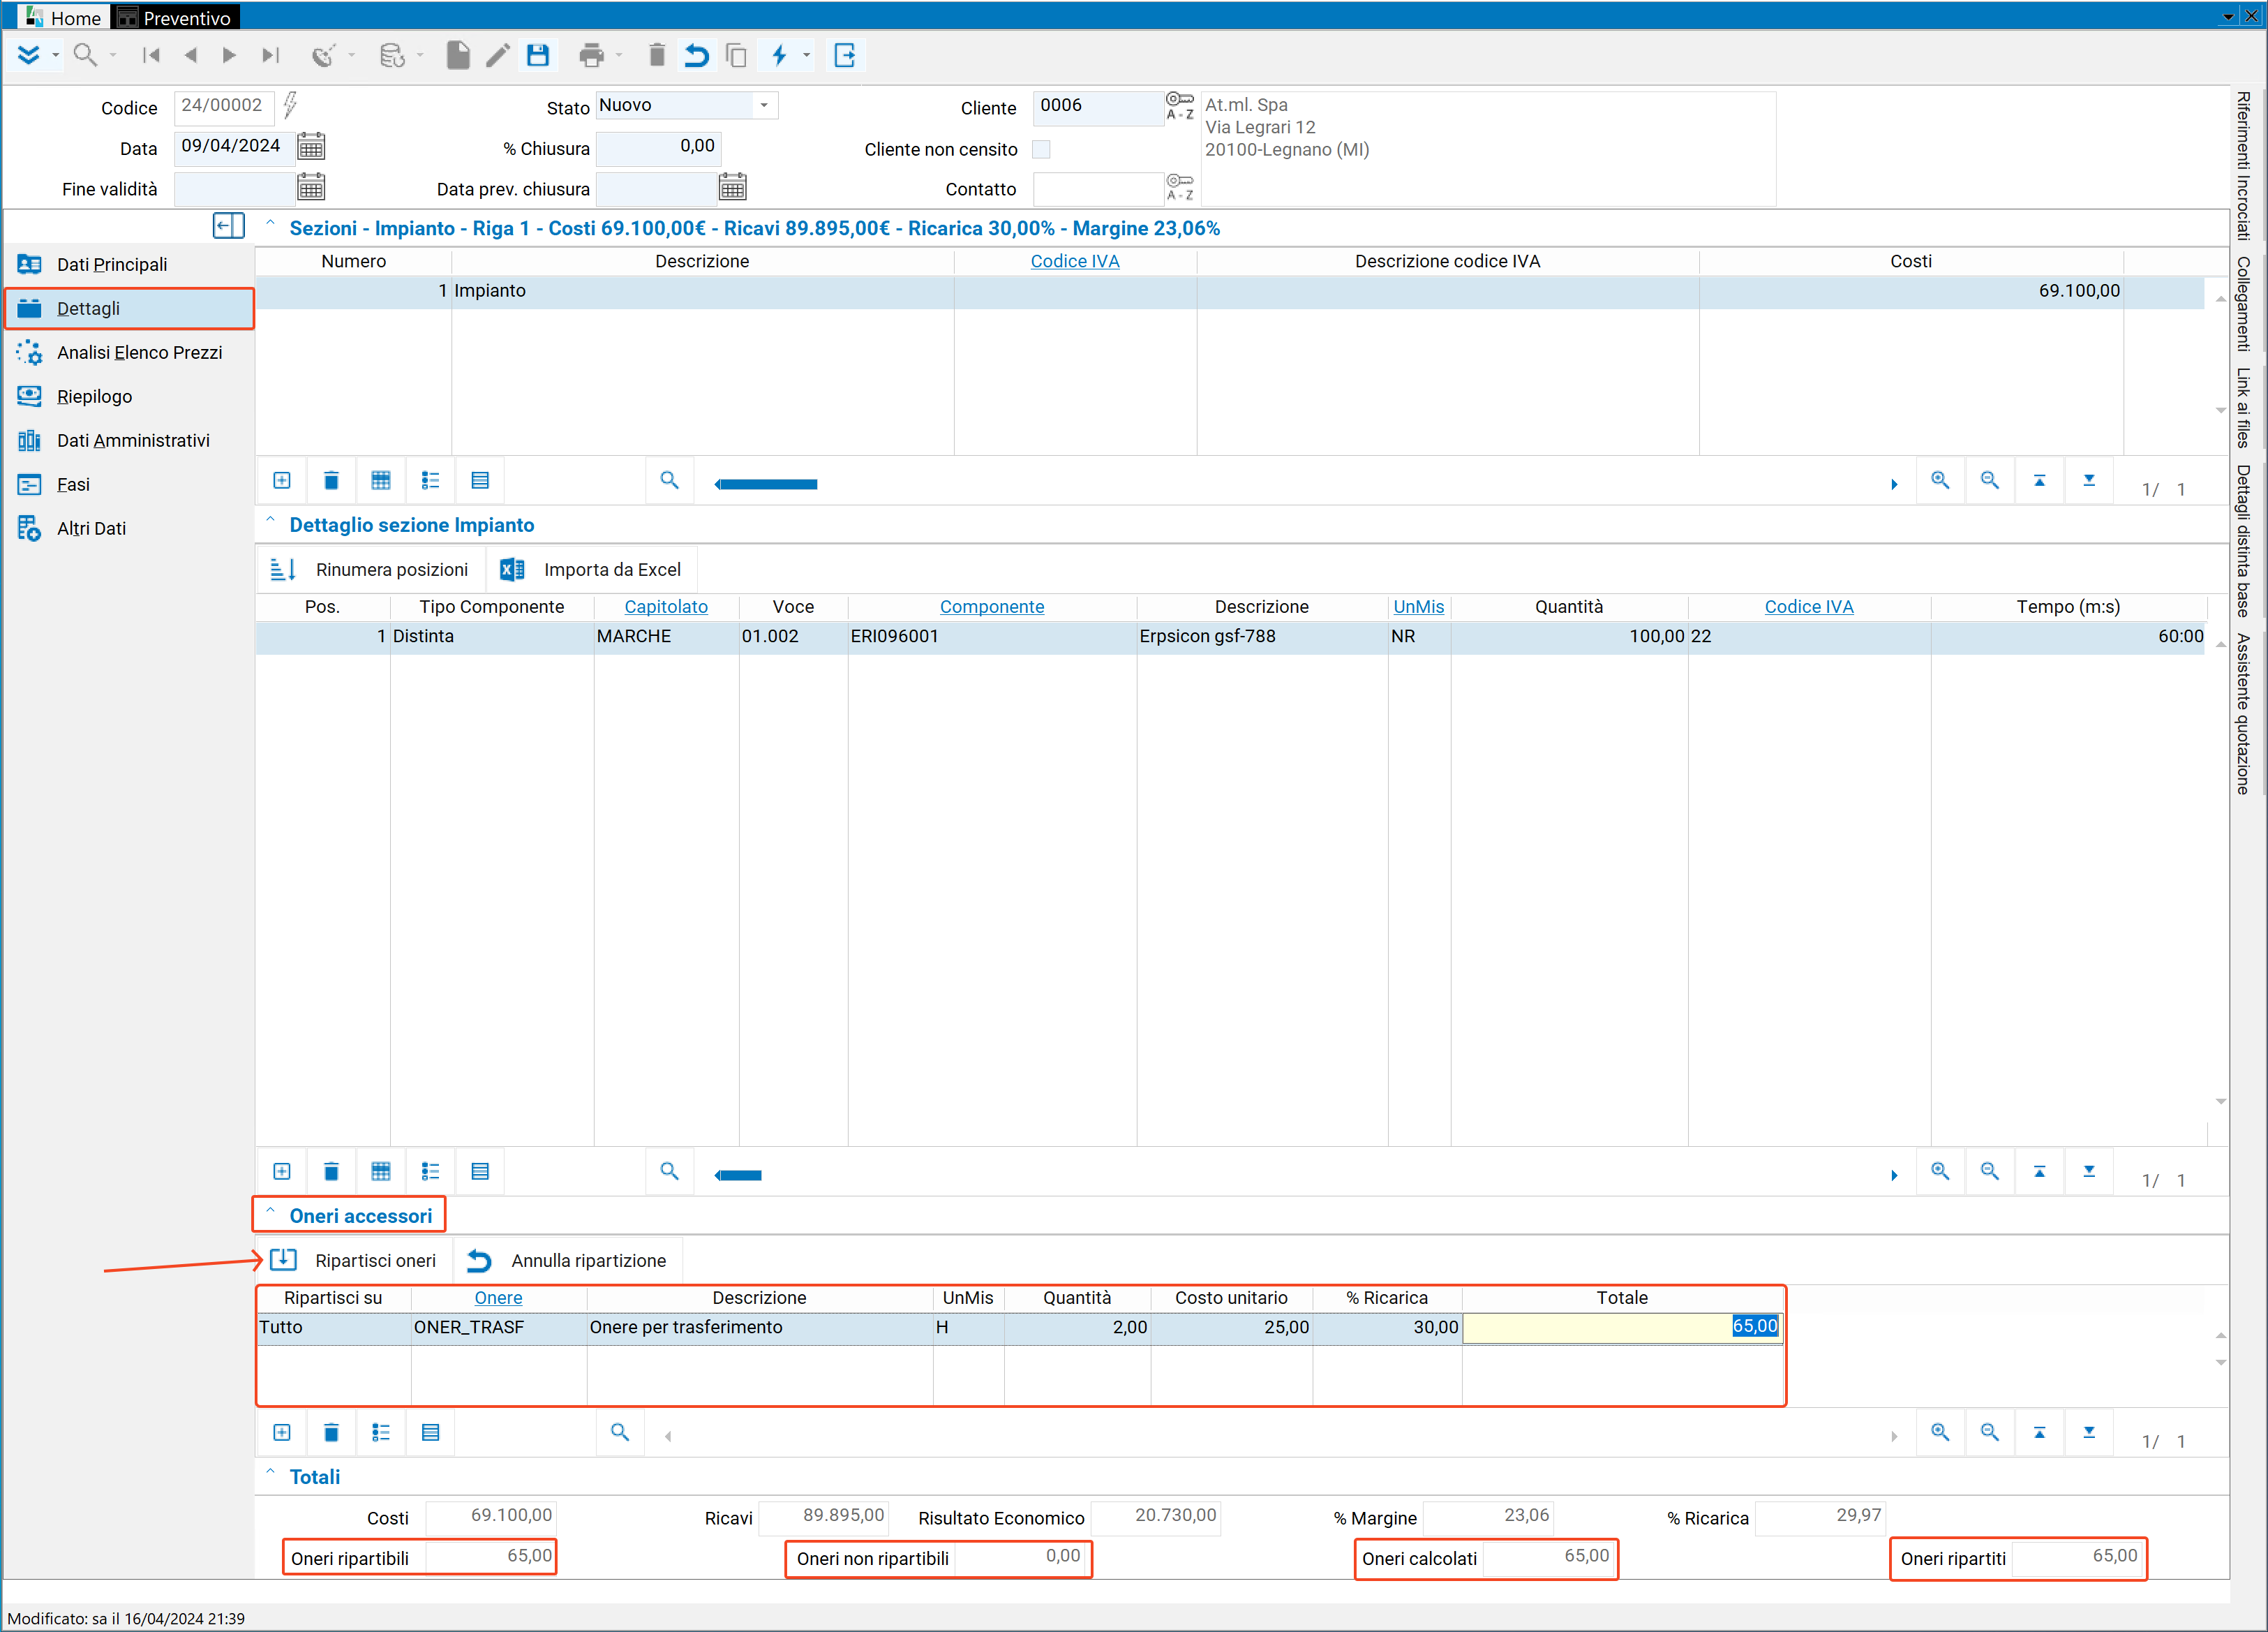Click the copy document icon

coord(737,55)
